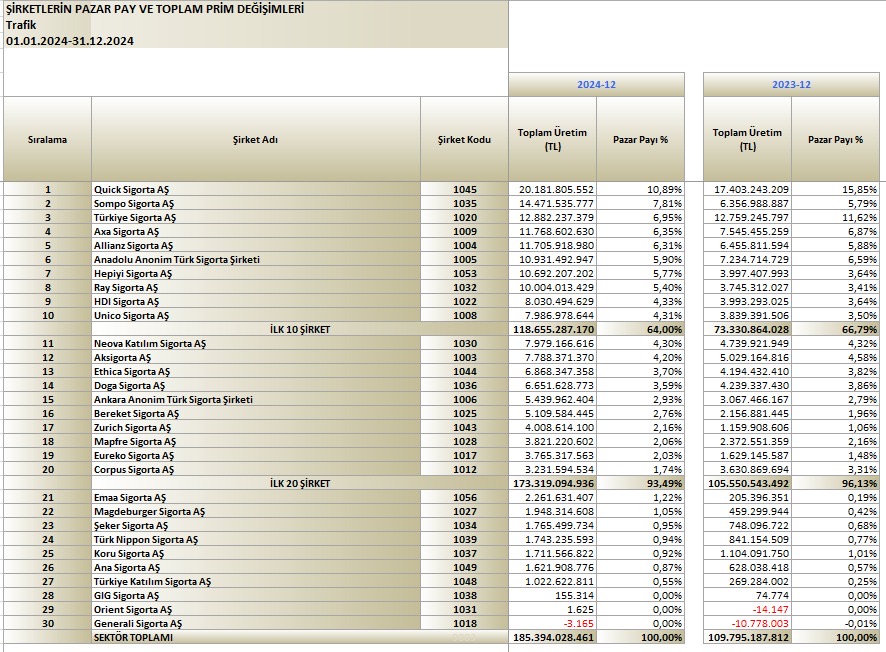The width and height of the screenshot is (886, 652).
Task: Click the '2023-12' period header
Action: [x=791, y=85]
